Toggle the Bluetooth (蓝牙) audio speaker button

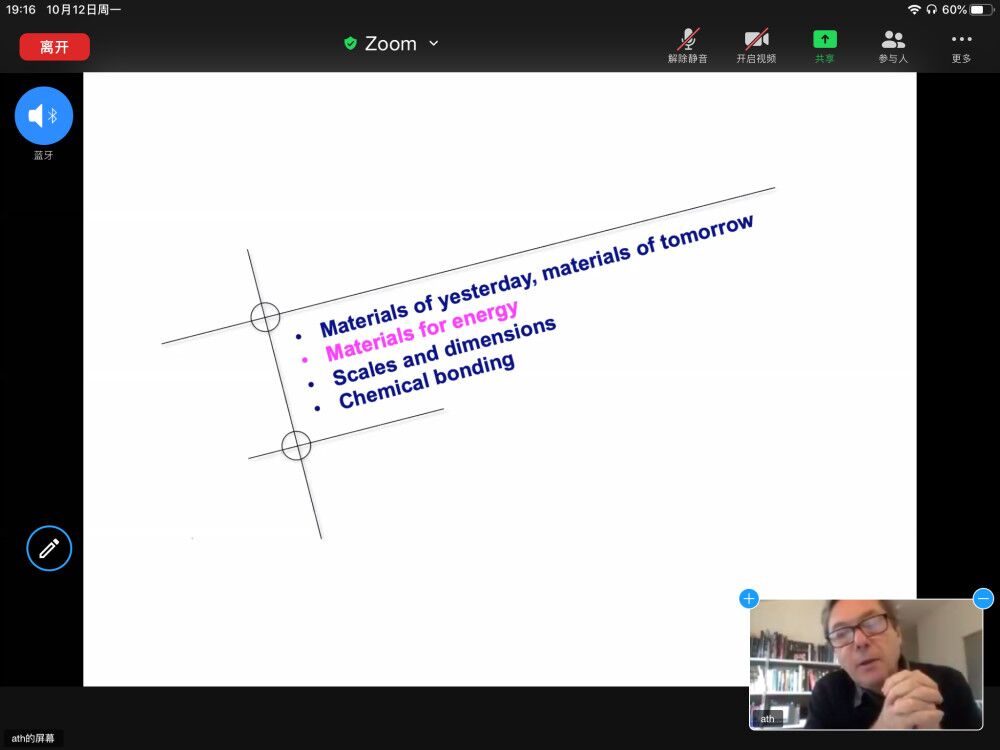pos(44,116)
